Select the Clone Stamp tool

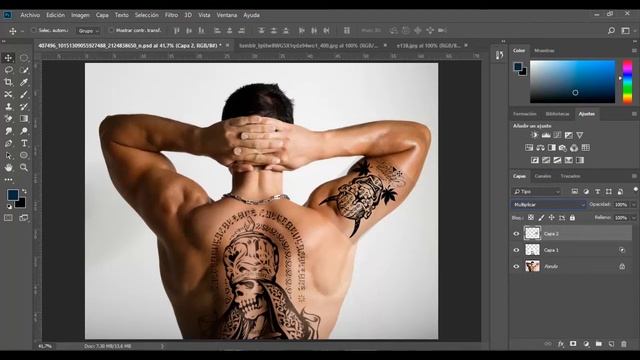(8, 107)
